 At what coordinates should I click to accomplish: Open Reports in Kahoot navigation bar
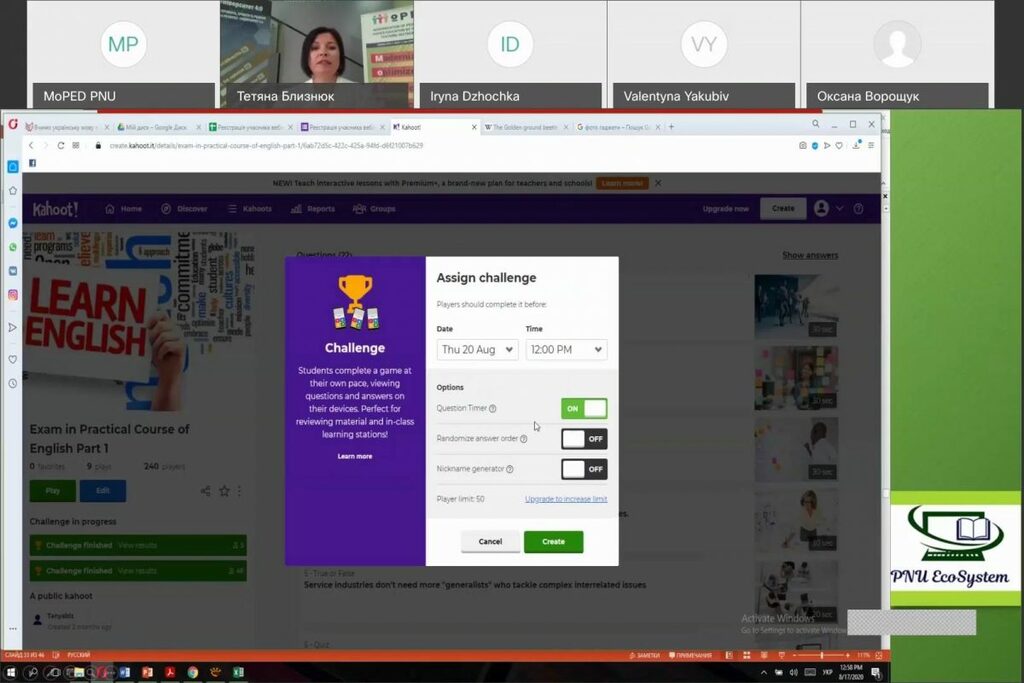click(x=314, y=209)
